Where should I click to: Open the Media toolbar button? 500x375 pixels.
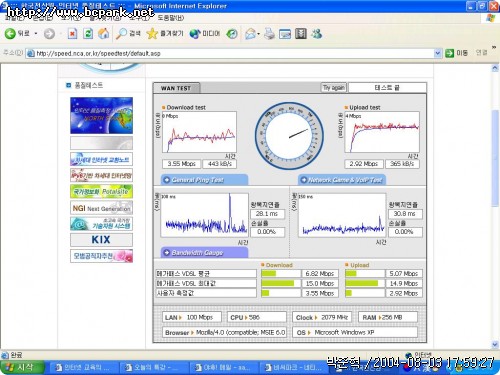(x=205, y=34)
